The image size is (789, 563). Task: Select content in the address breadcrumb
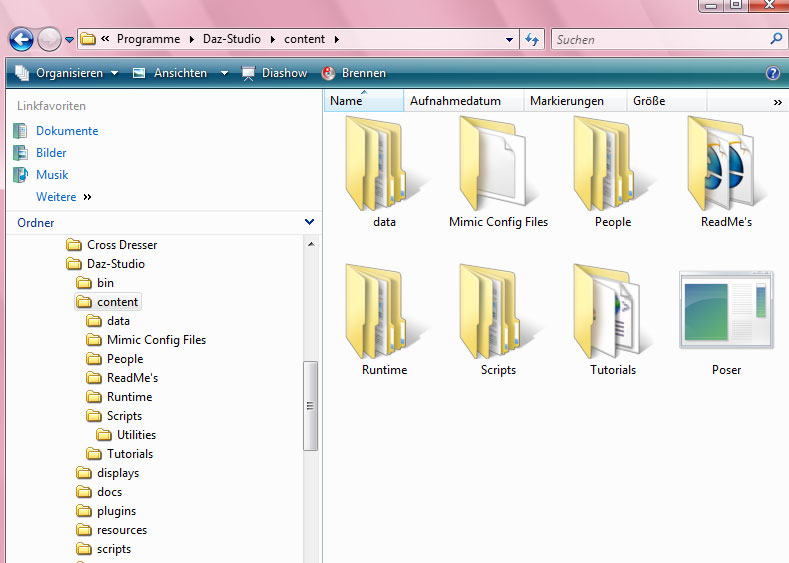[304, 39]
